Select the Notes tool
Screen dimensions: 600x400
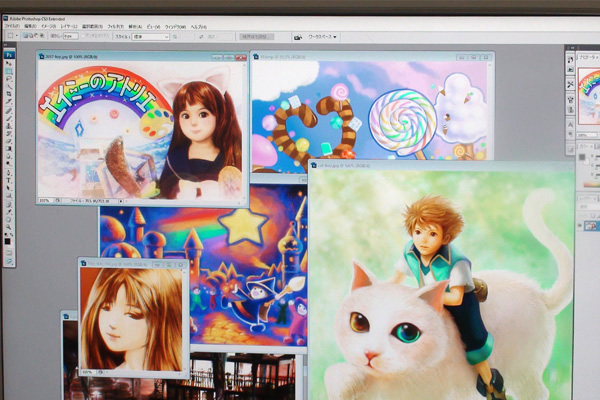point(9,204)
